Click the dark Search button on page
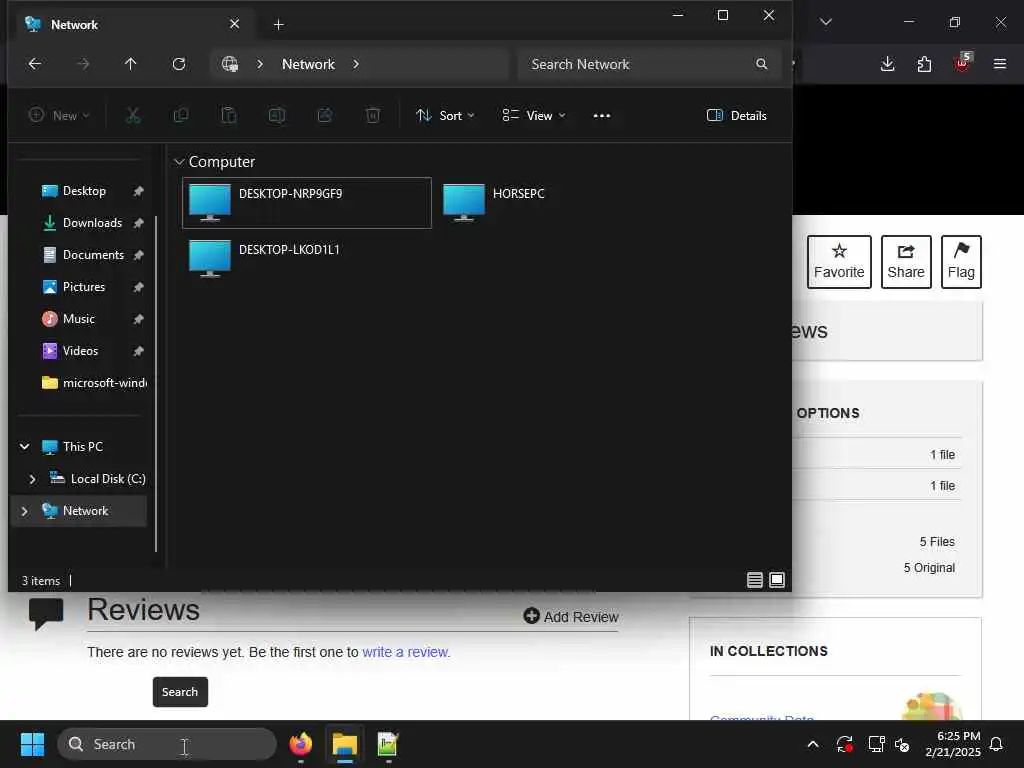 (180, 692)
